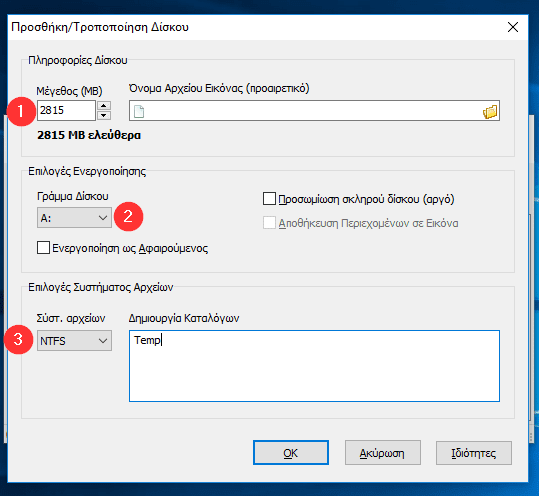The height and width of the screenshot is (496, 539).
Task: Click the blank document icon in filename field
Action: [x=139, y=111]
